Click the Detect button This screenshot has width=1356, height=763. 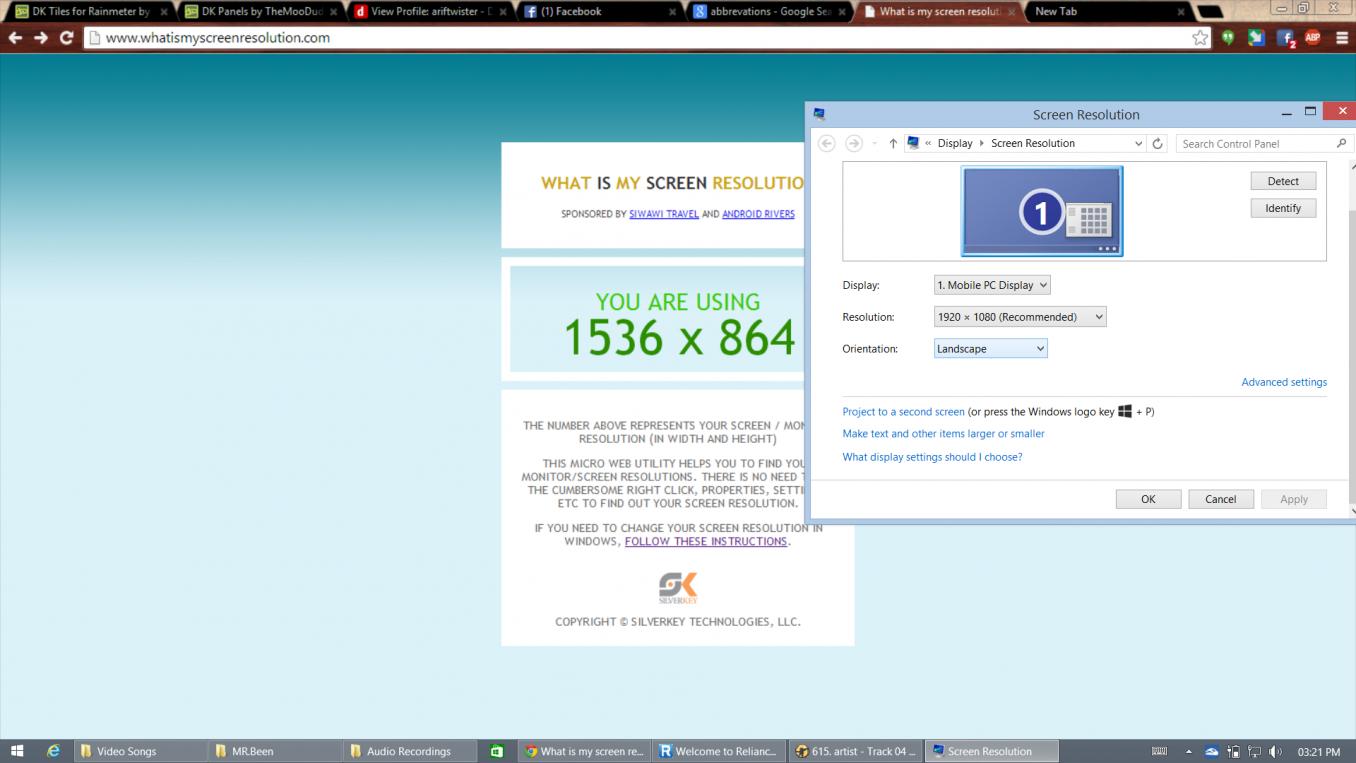[x=1282, y=181]
